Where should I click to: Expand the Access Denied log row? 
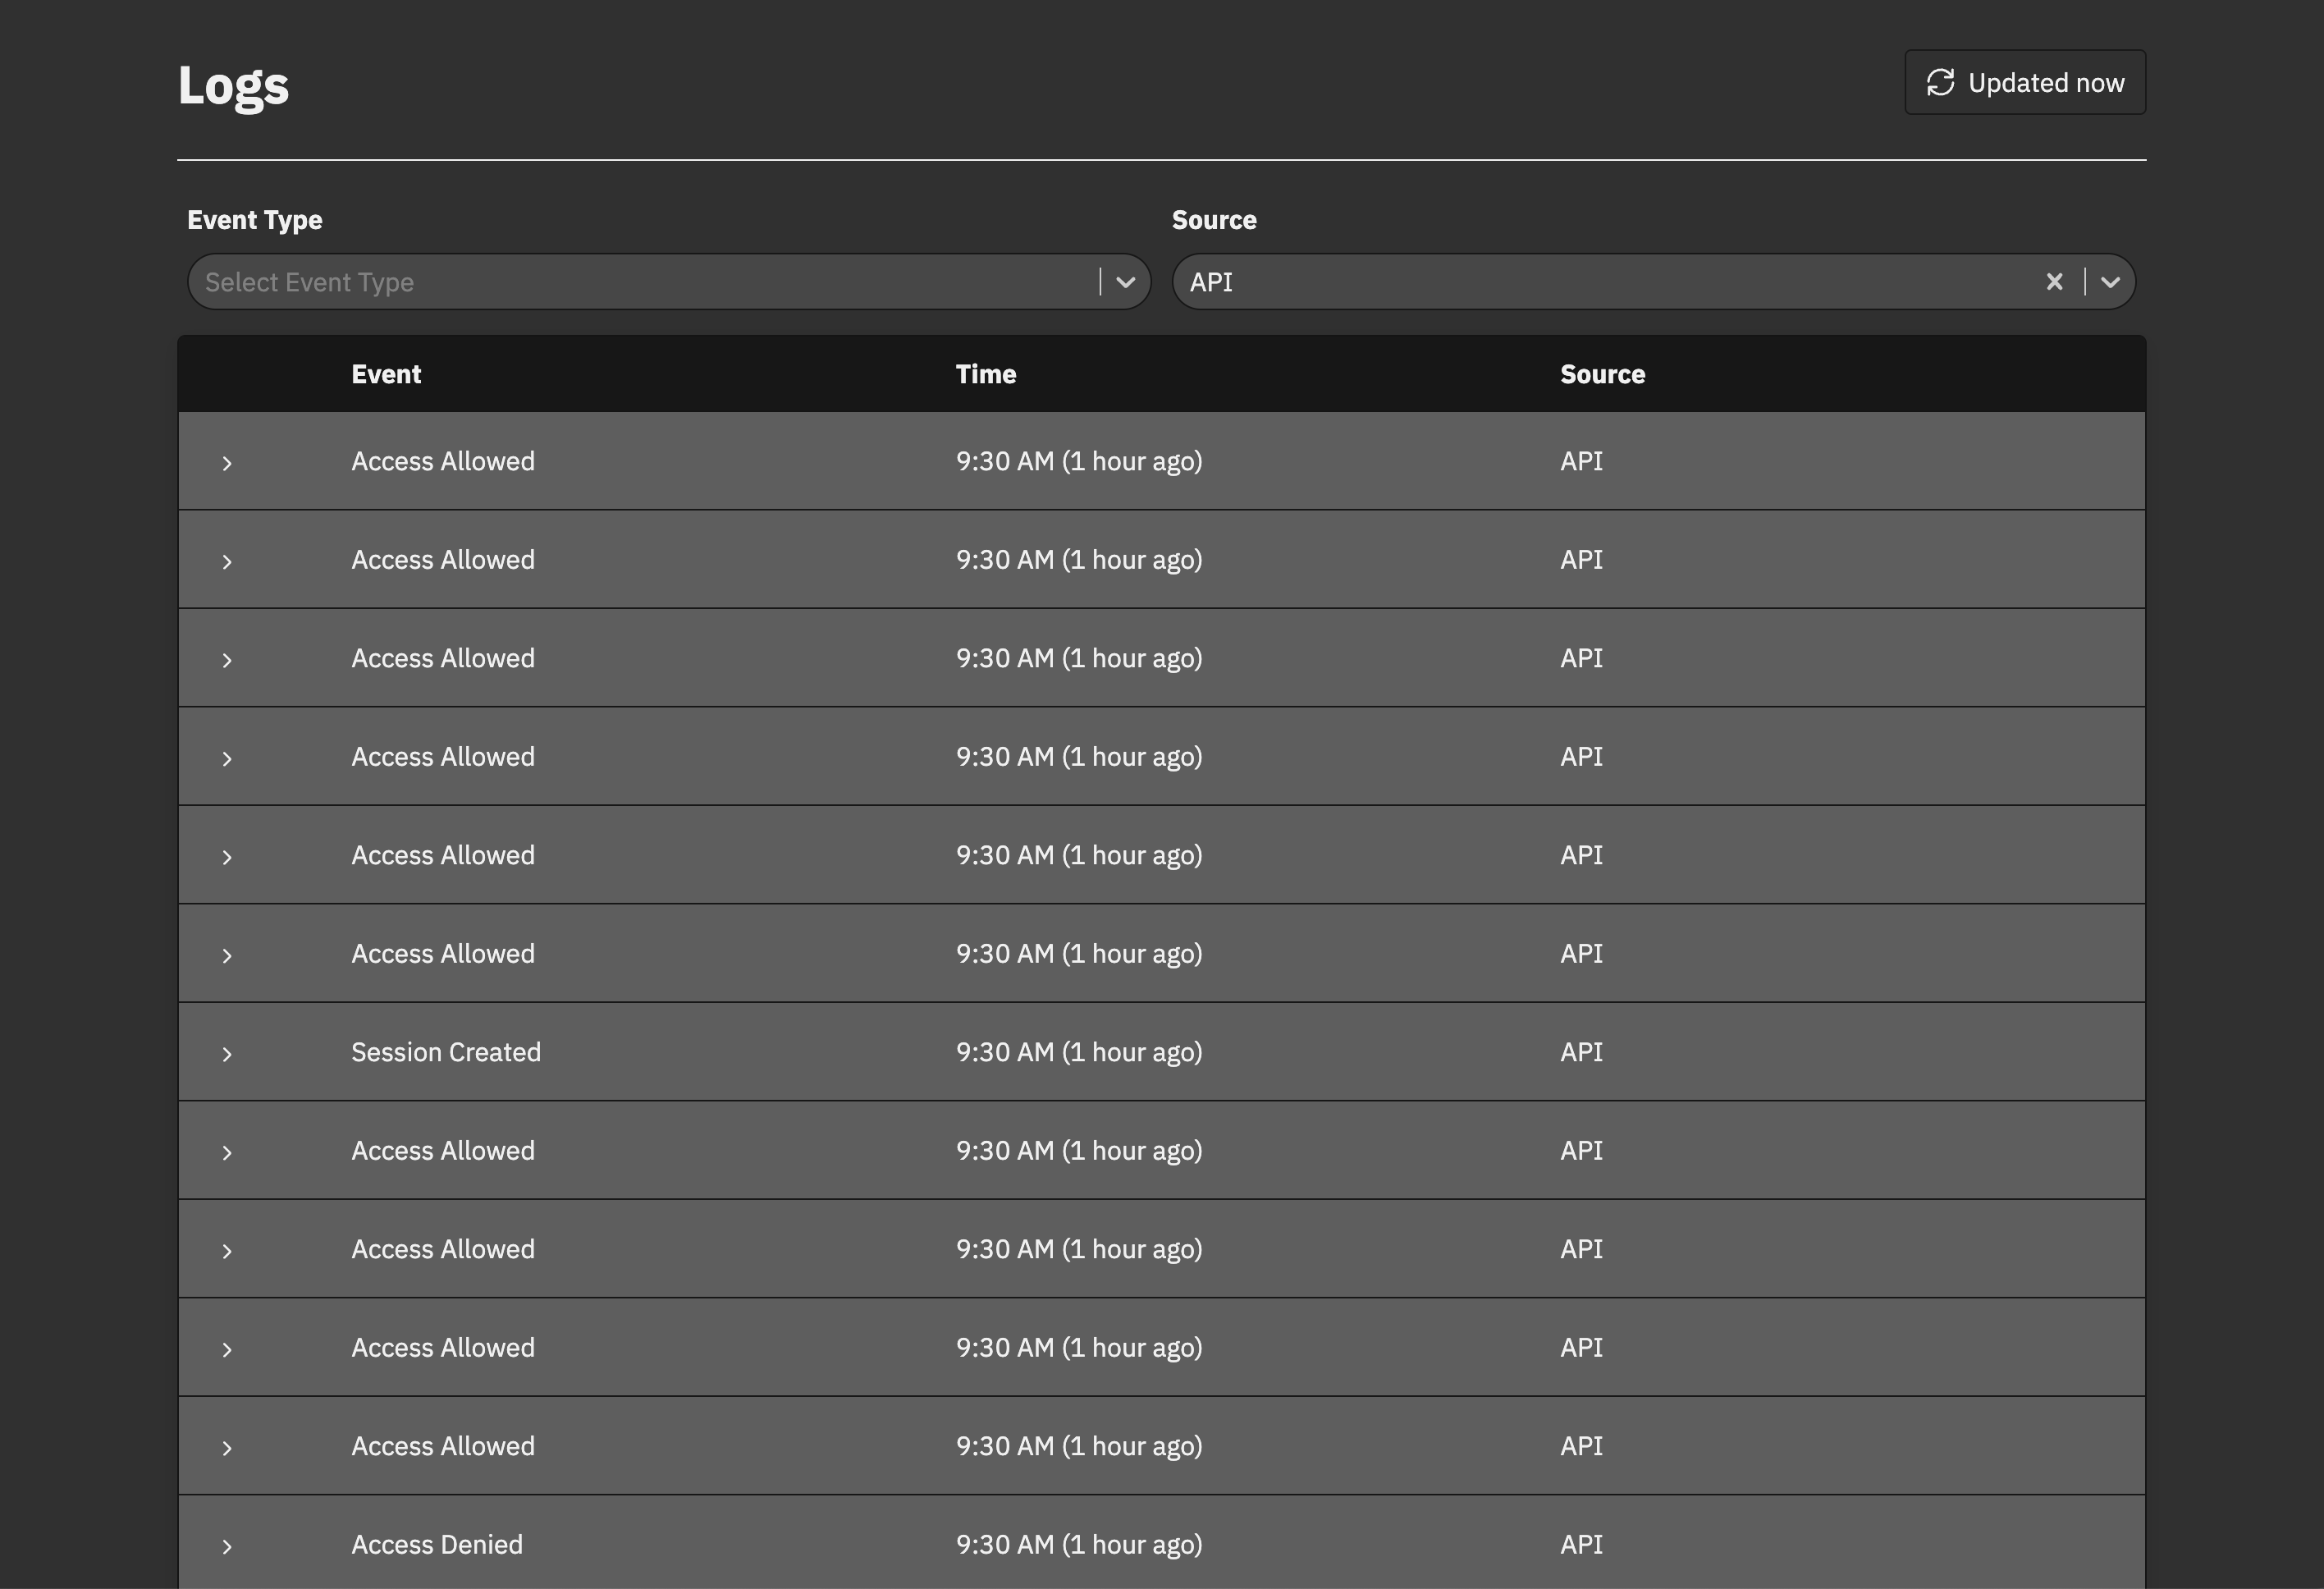click(x=227, y=1547)
